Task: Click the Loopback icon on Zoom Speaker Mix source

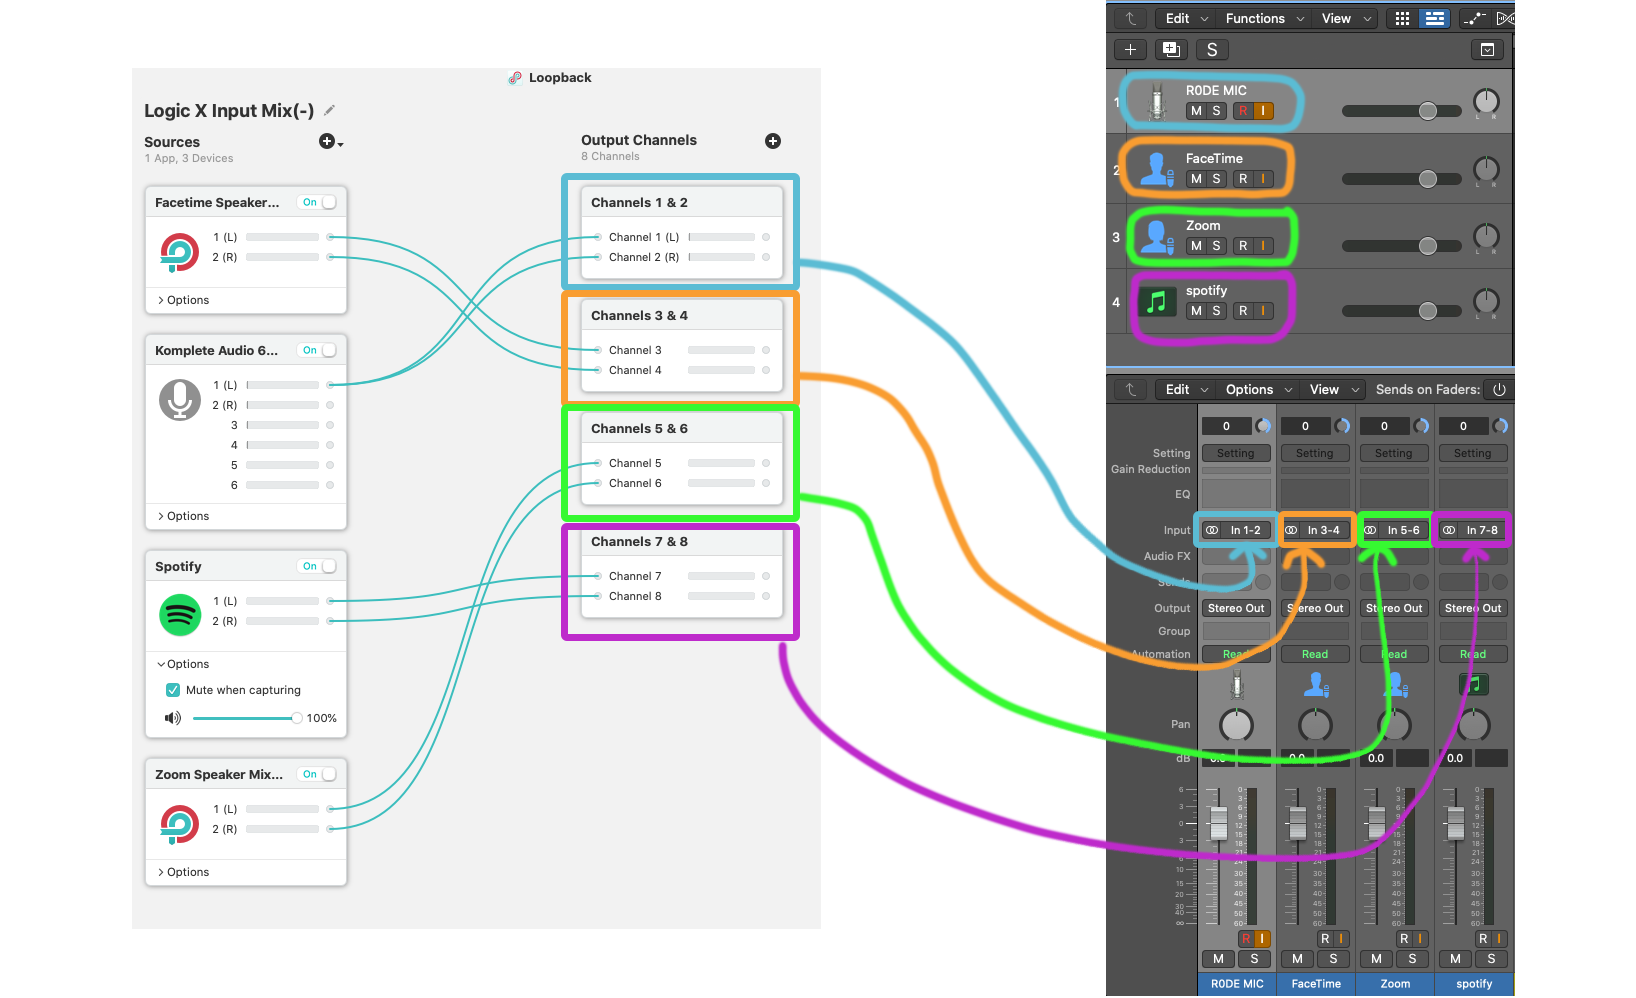Action: click(x=180, y=822)
